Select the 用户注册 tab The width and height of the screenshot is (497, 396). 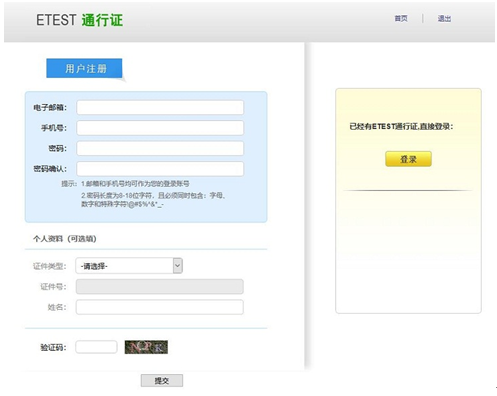[84, 68]
